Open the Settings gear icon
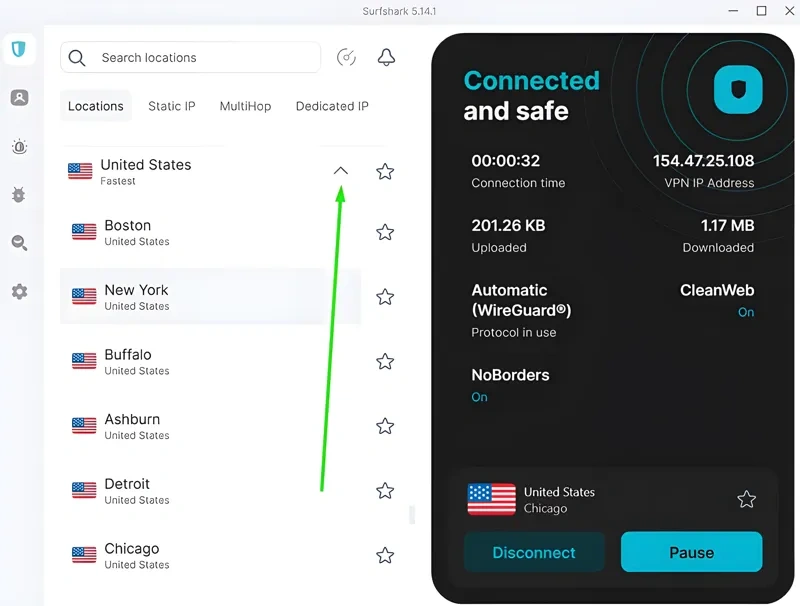 (x=20, y=291)
